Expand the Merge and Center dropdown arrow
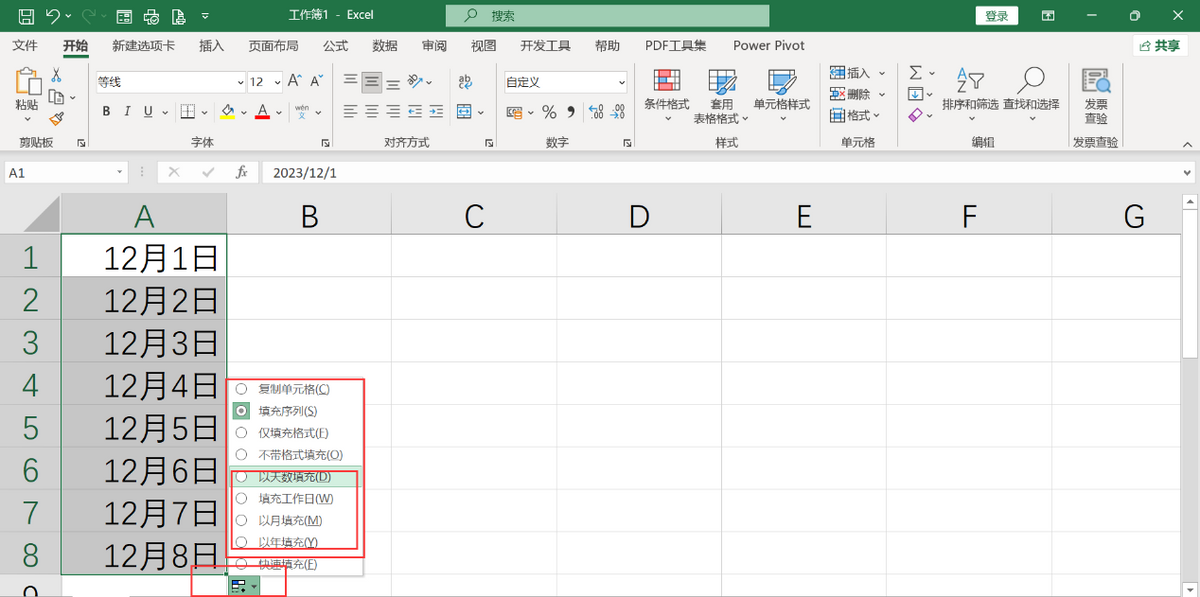This screenshot has height=597, width=1200. [x=480, y=112]
